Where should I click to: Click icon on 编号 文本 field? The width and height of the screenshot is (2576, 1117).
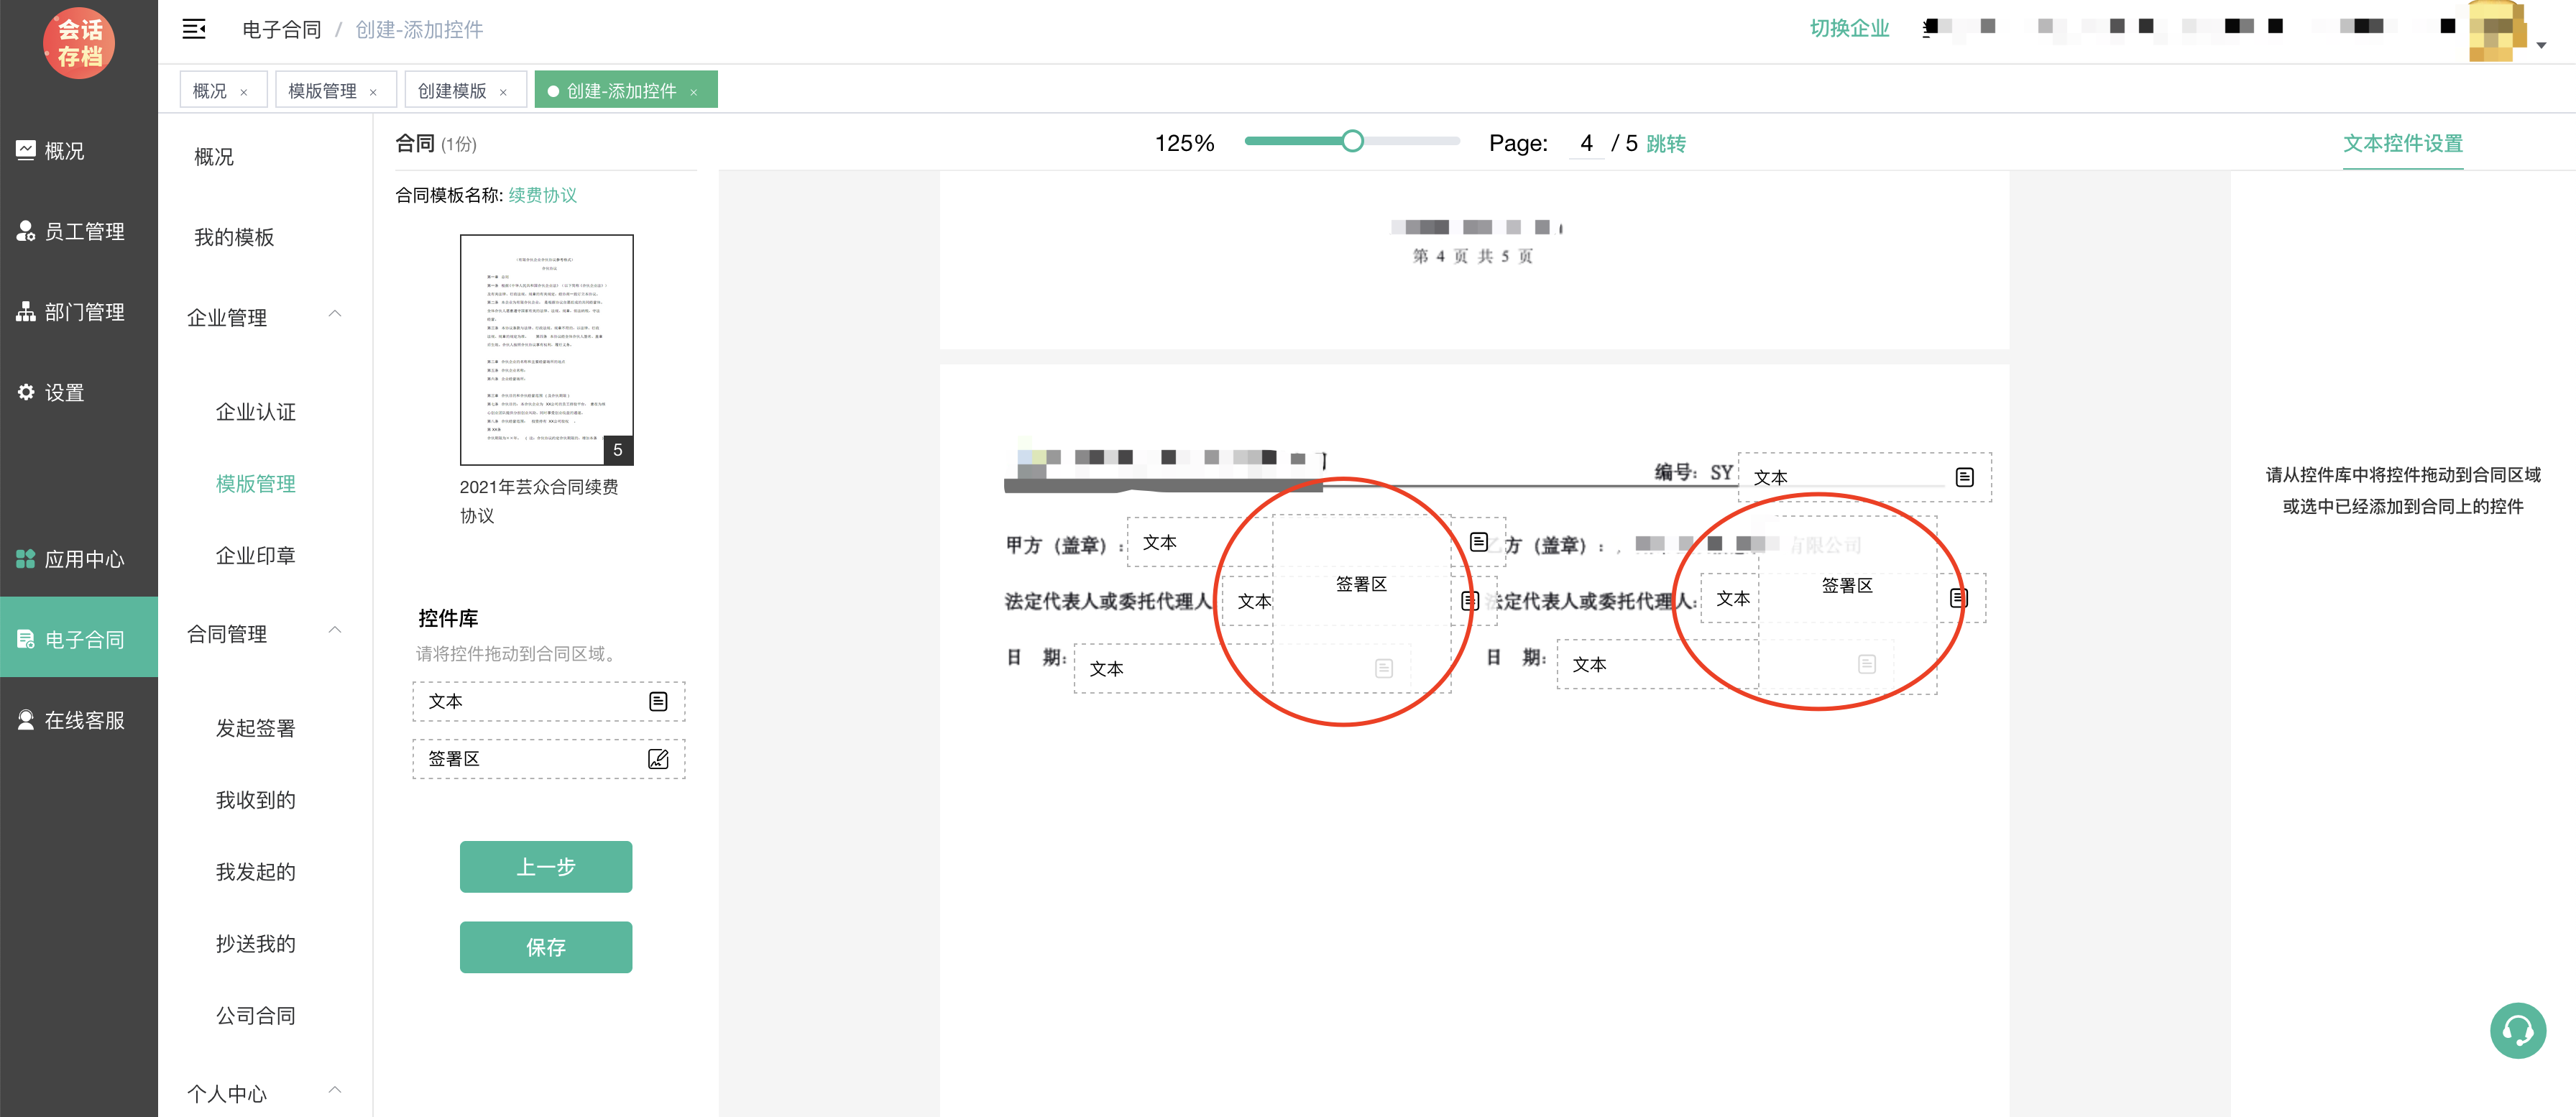(x=1964, y=477)
